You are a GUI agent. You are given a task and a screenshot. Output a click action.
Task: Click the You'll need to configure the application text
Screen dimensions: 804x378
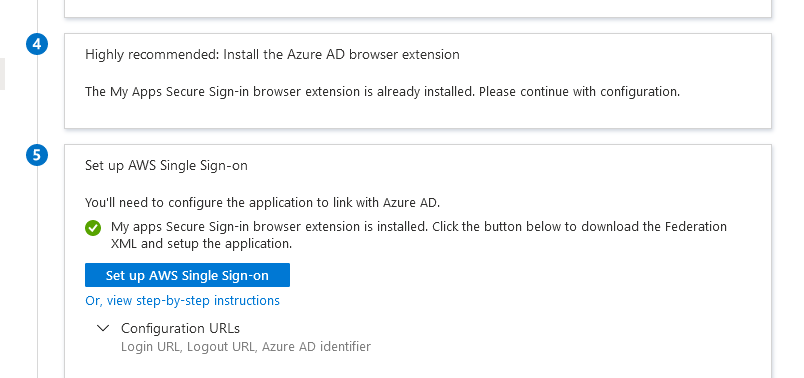[263, 202]
